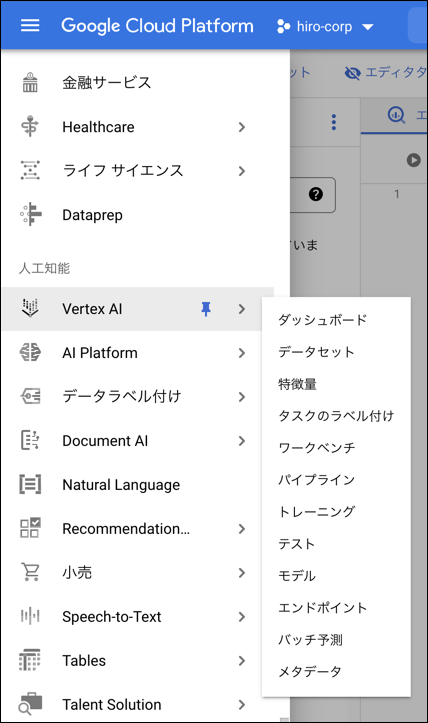The height and width of the screenshot is (723, 428).
Task: Expand the データラベル付け submenu chevron
Action: (242, 397)
